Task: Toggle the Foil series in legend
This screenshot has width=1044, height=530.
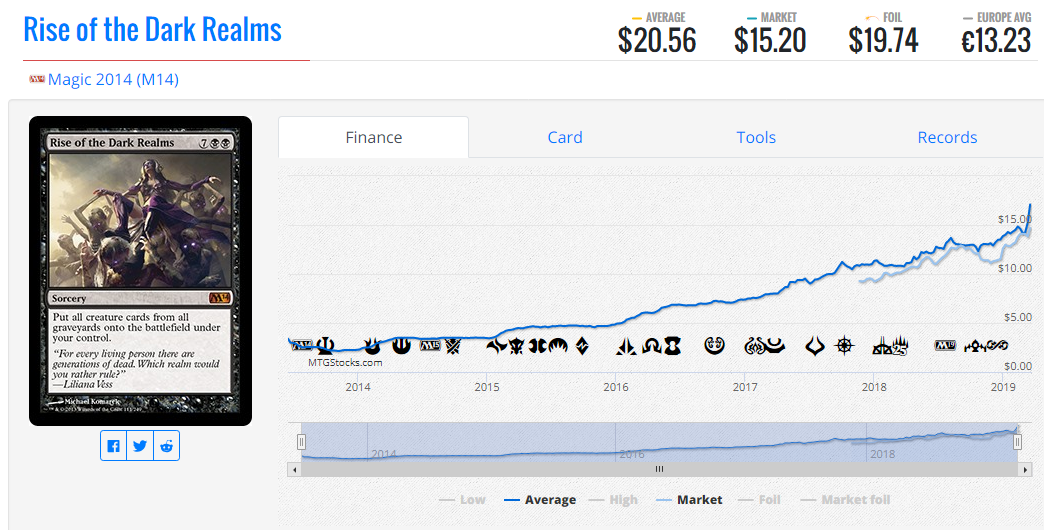Action: pyautogui.click(x=760, y=499)
